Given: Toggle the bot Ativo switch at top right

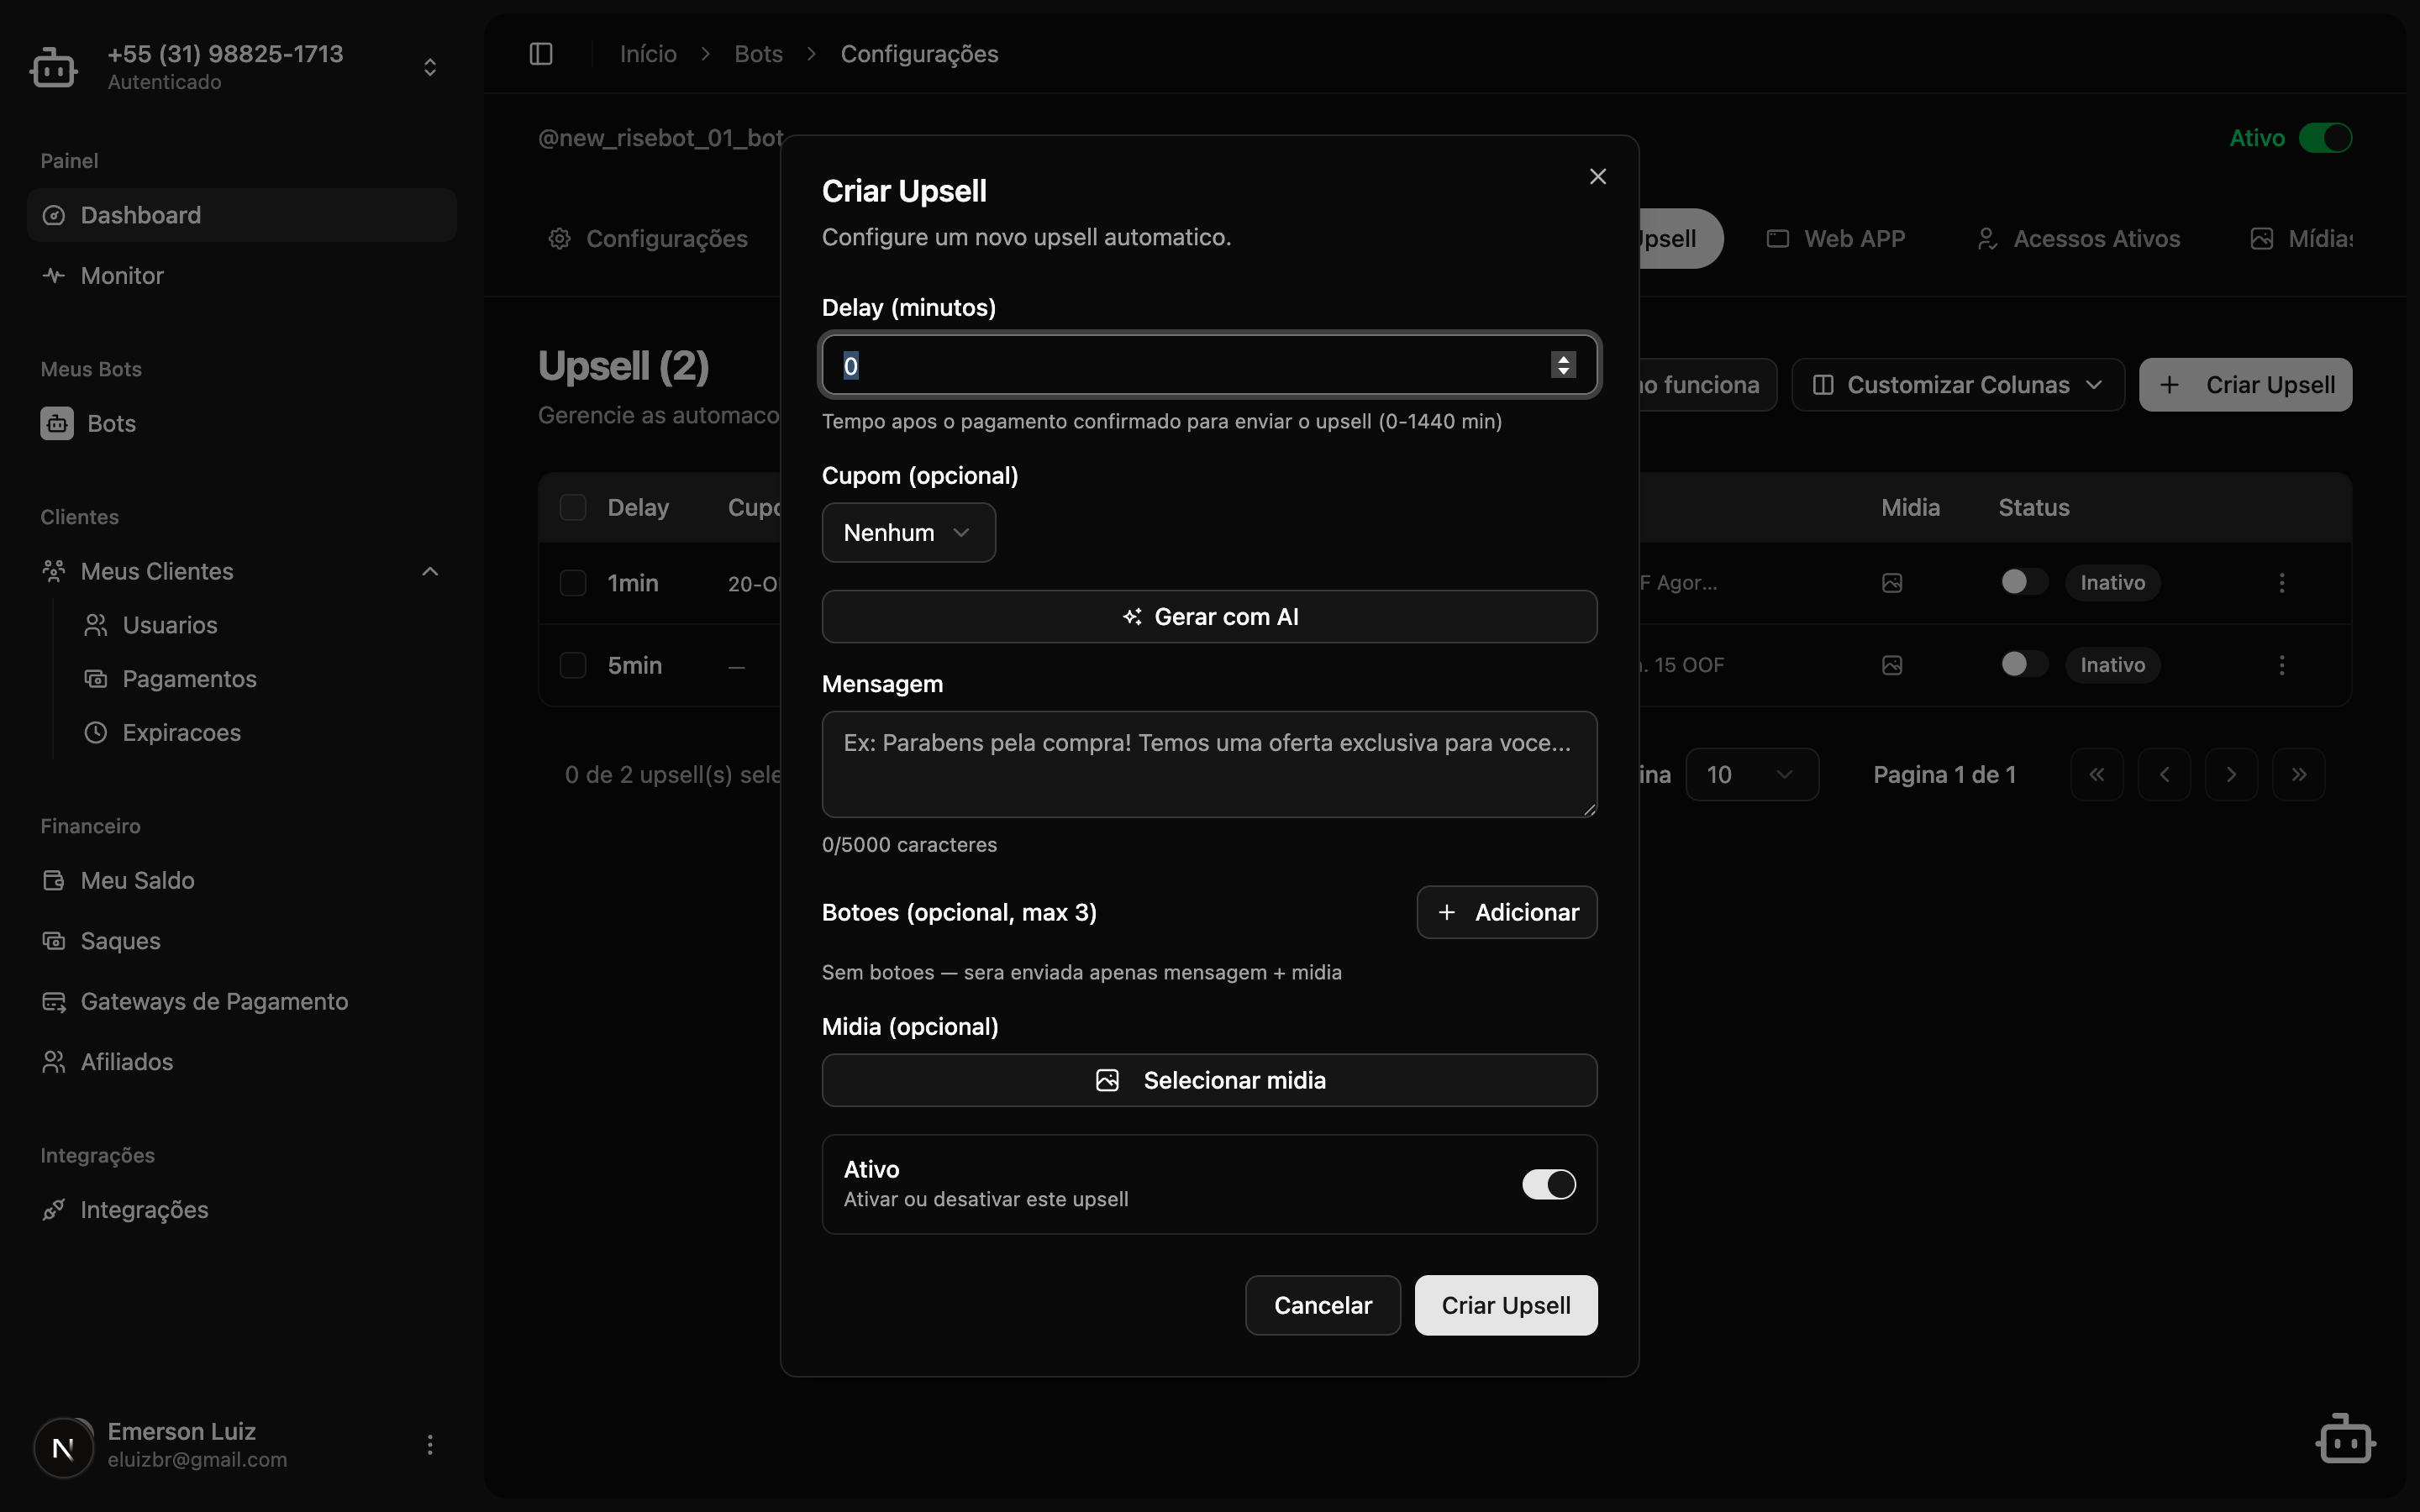Looking at the screenshot, I should pos(2325,138).
